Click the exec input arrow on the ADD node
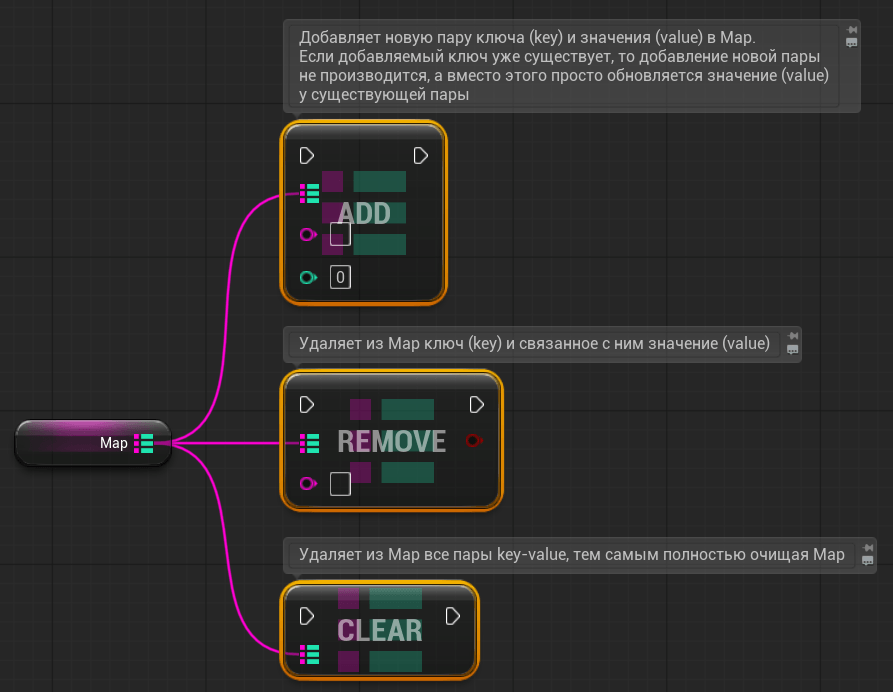 pyautogui.click(x=306, y=155)
